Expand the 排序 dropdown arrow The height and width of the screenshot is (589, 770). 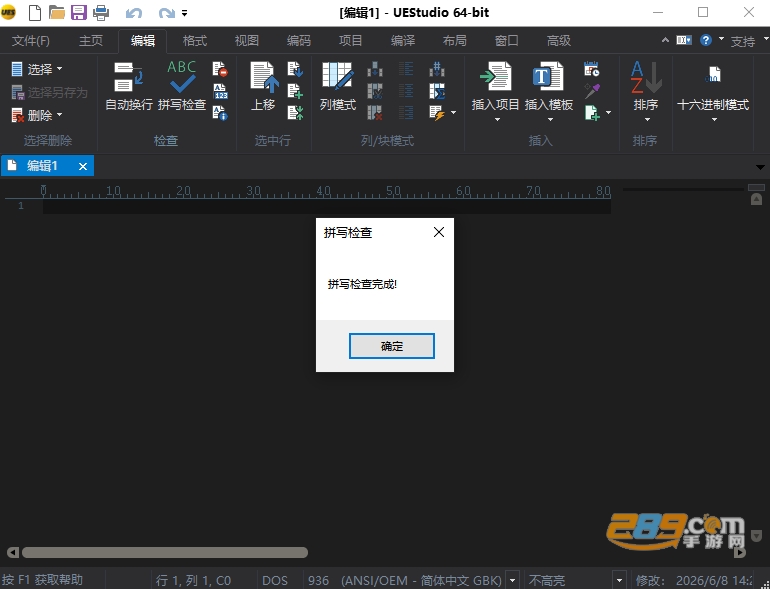(647, 119)
